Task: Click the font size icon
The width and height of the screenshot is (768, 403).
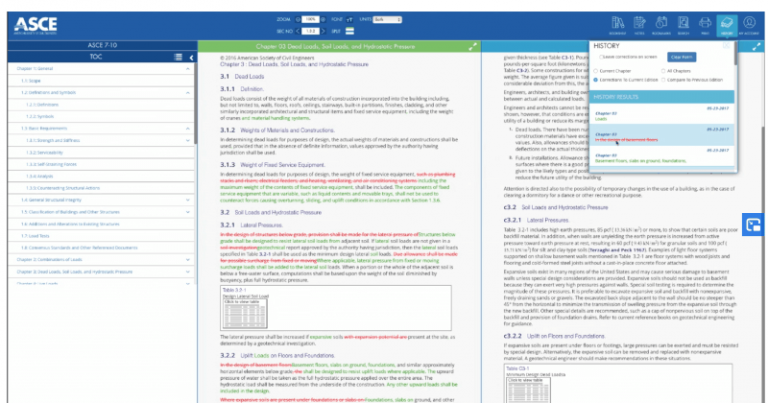Action: pos(350,20)
